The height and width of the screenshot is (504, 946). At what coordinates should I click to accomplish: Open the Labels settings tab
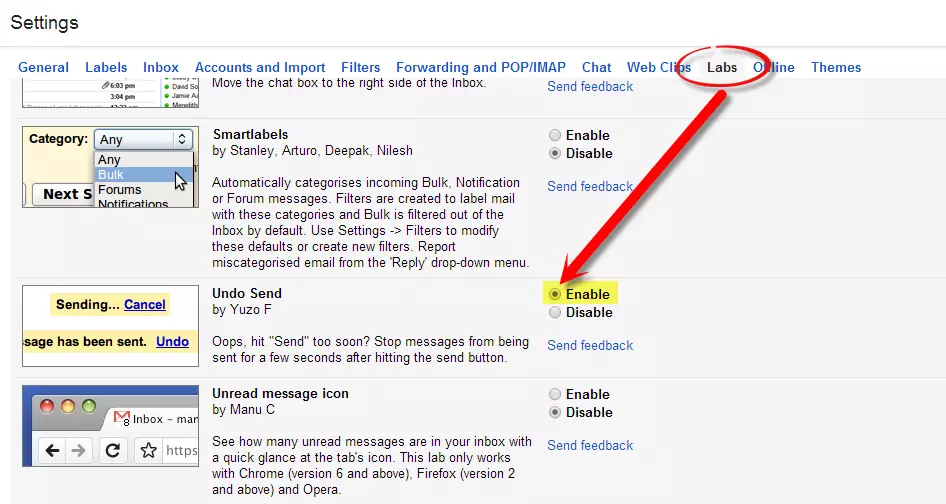pyautogui.click(x=106, y=67)
